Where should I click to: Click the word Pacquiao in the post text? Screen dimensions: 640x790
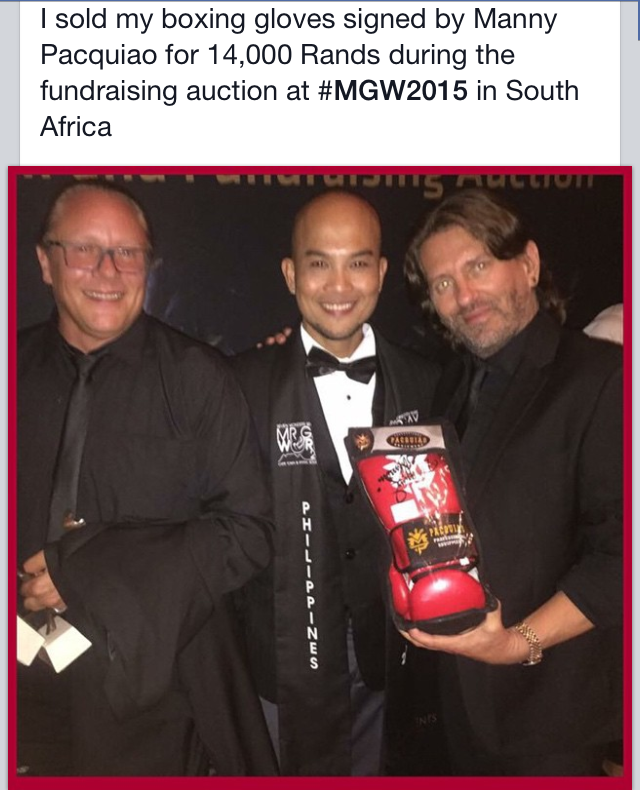tap(99, 54)
